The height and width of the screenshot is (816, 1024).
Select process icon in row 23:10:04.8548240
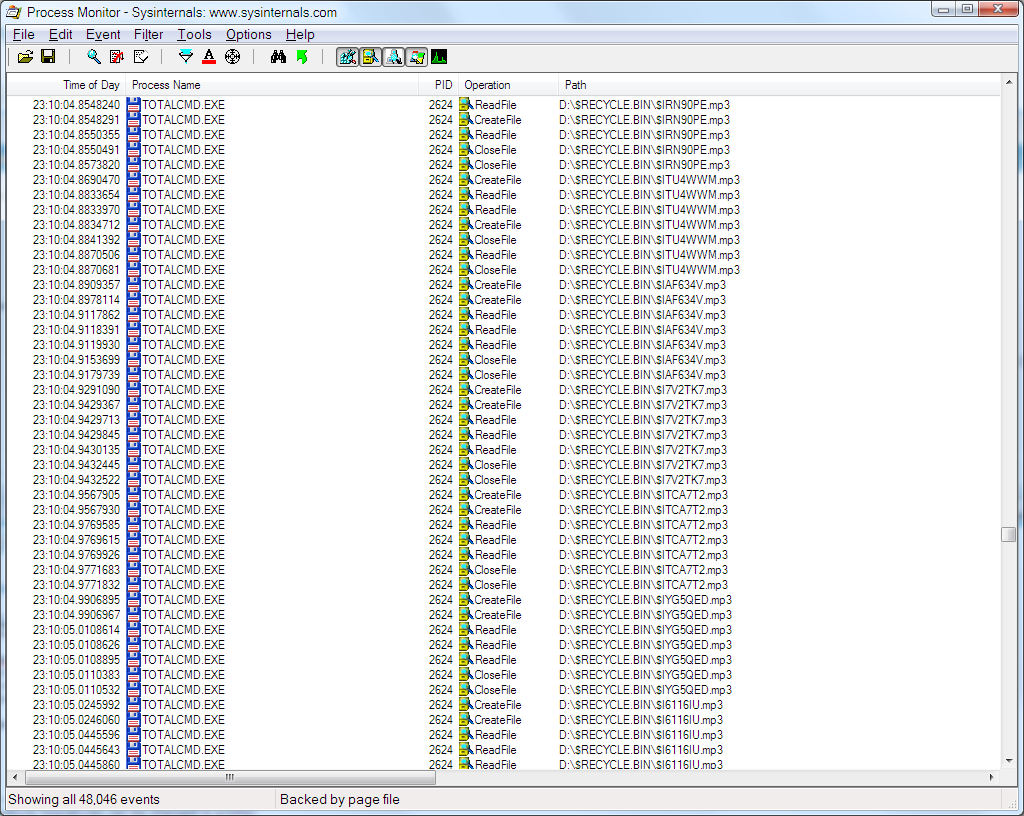[134, 104]
